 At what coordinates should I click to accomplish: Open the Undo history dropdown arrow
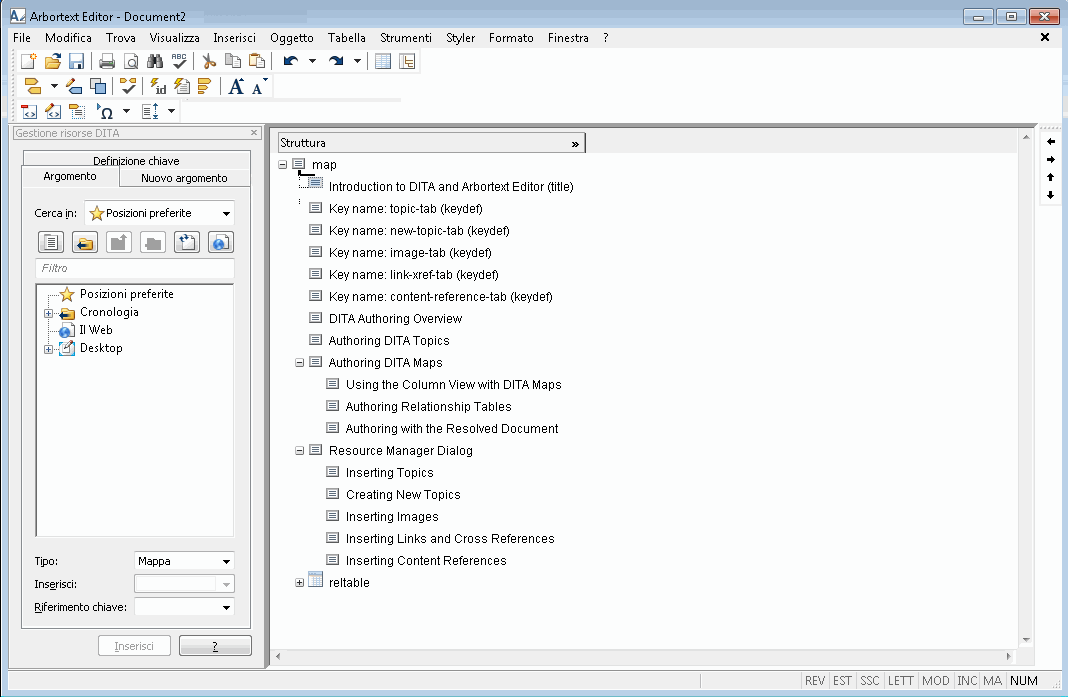point(312,61)
